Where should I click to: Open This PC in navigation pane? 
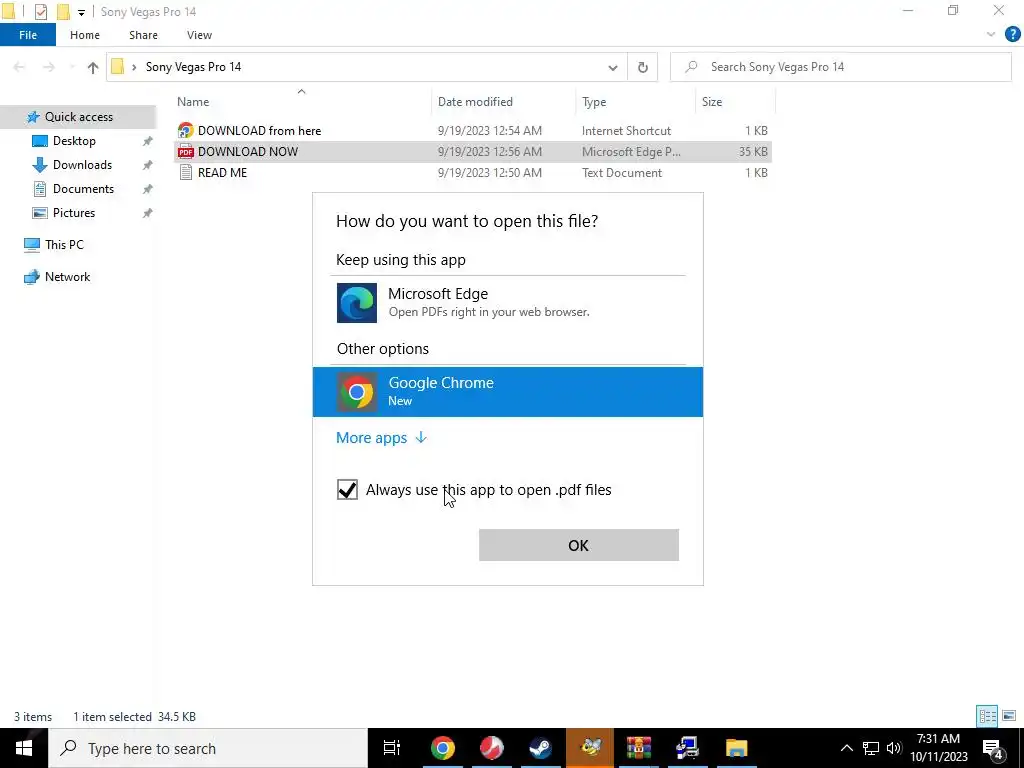point(64,245)
